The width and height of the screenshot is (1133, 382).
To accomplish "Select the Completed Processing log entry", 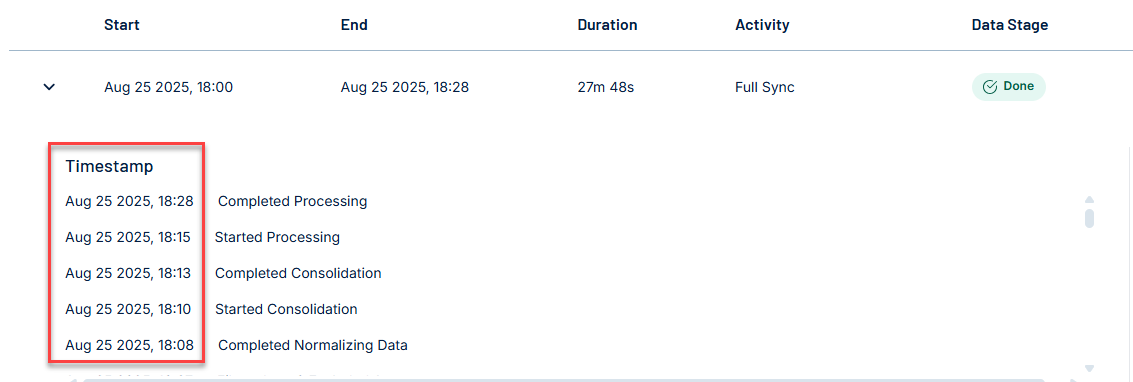I will point(293,201).
